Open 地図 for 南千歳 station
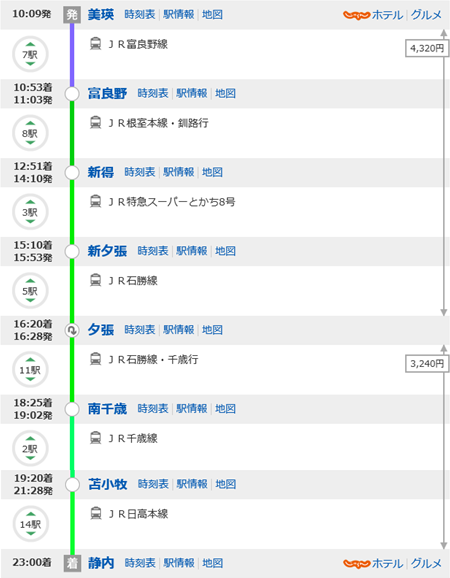This screenshot has width=450, height=578. (x=225, y=409)
